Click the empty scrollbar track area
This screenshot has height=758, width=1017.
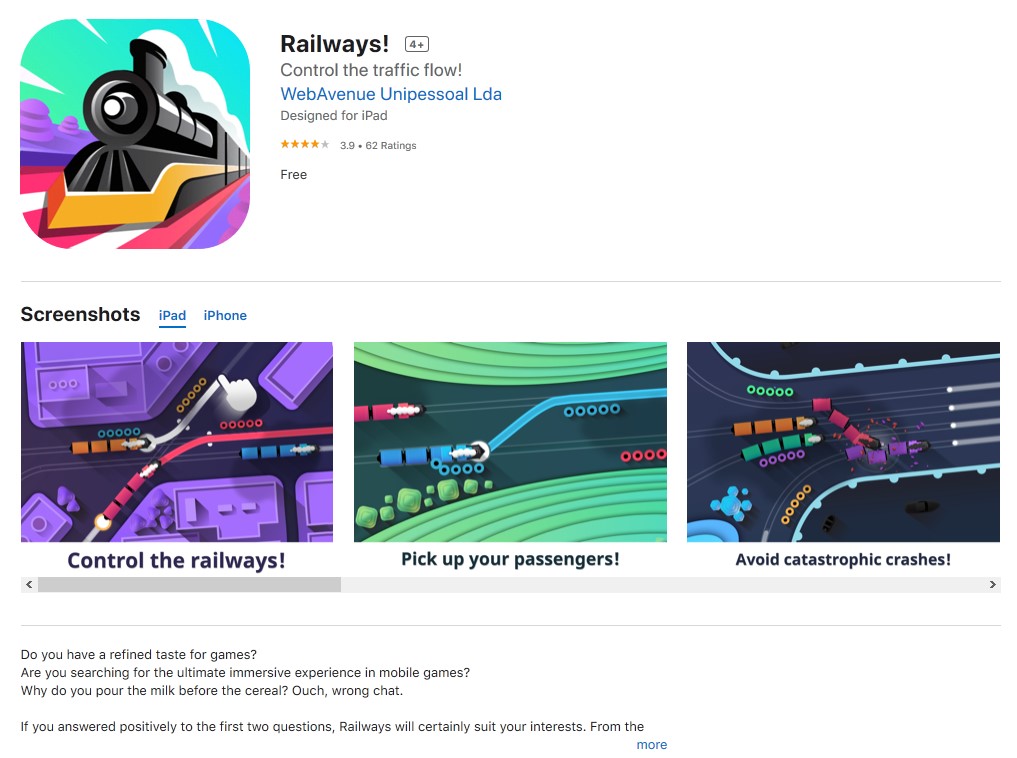click(x=662, y=584)
